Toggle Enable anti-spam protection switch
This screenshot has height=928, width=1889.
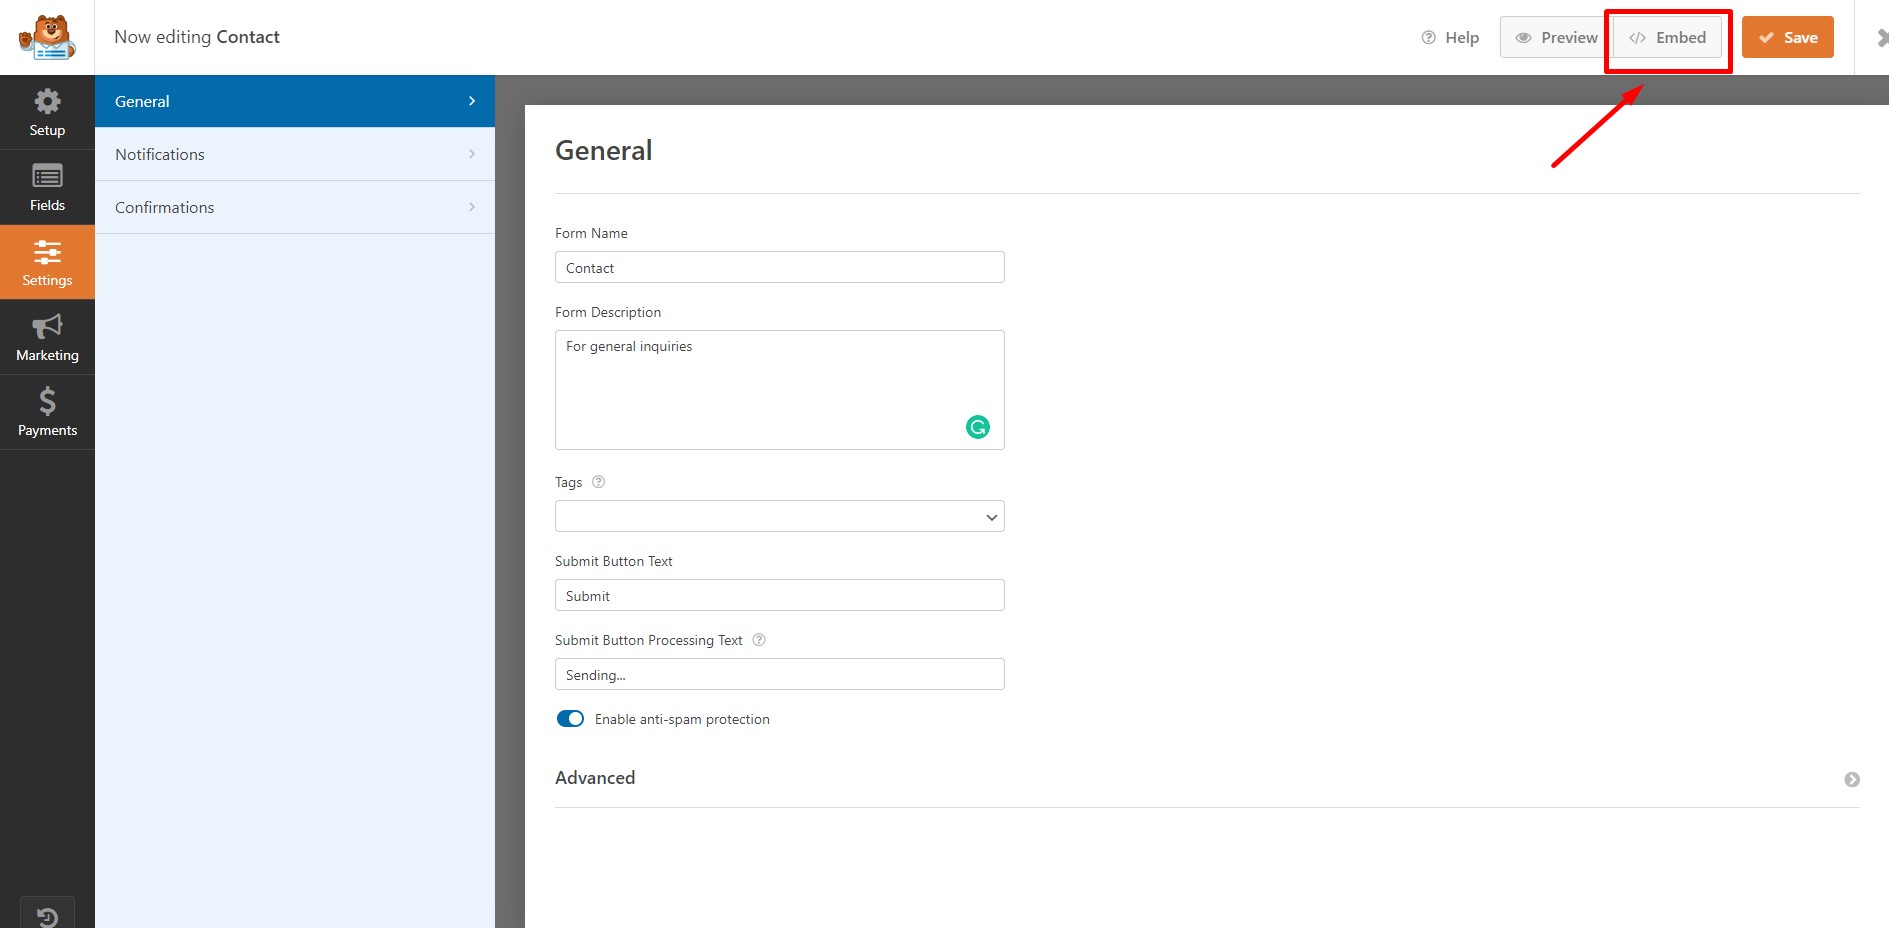570,719
